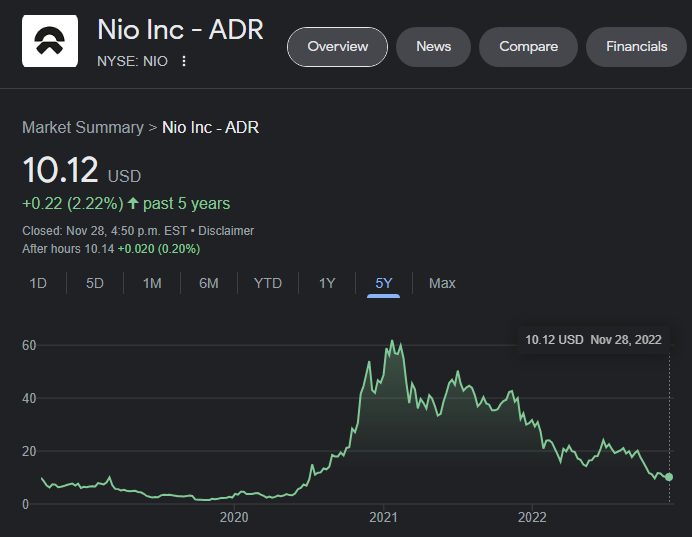This screenshot has height=537, width=692.
Task: Click the Nio logo icon
Action: [50, 41]
